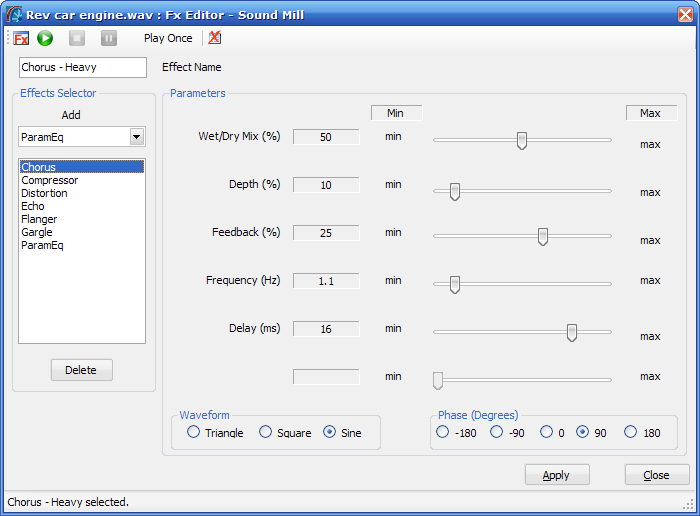This screenshot has height=516, width=700.
Task: Click the 'Chorus - Heavy selected.' status text
Action: [x=68, y=502]
